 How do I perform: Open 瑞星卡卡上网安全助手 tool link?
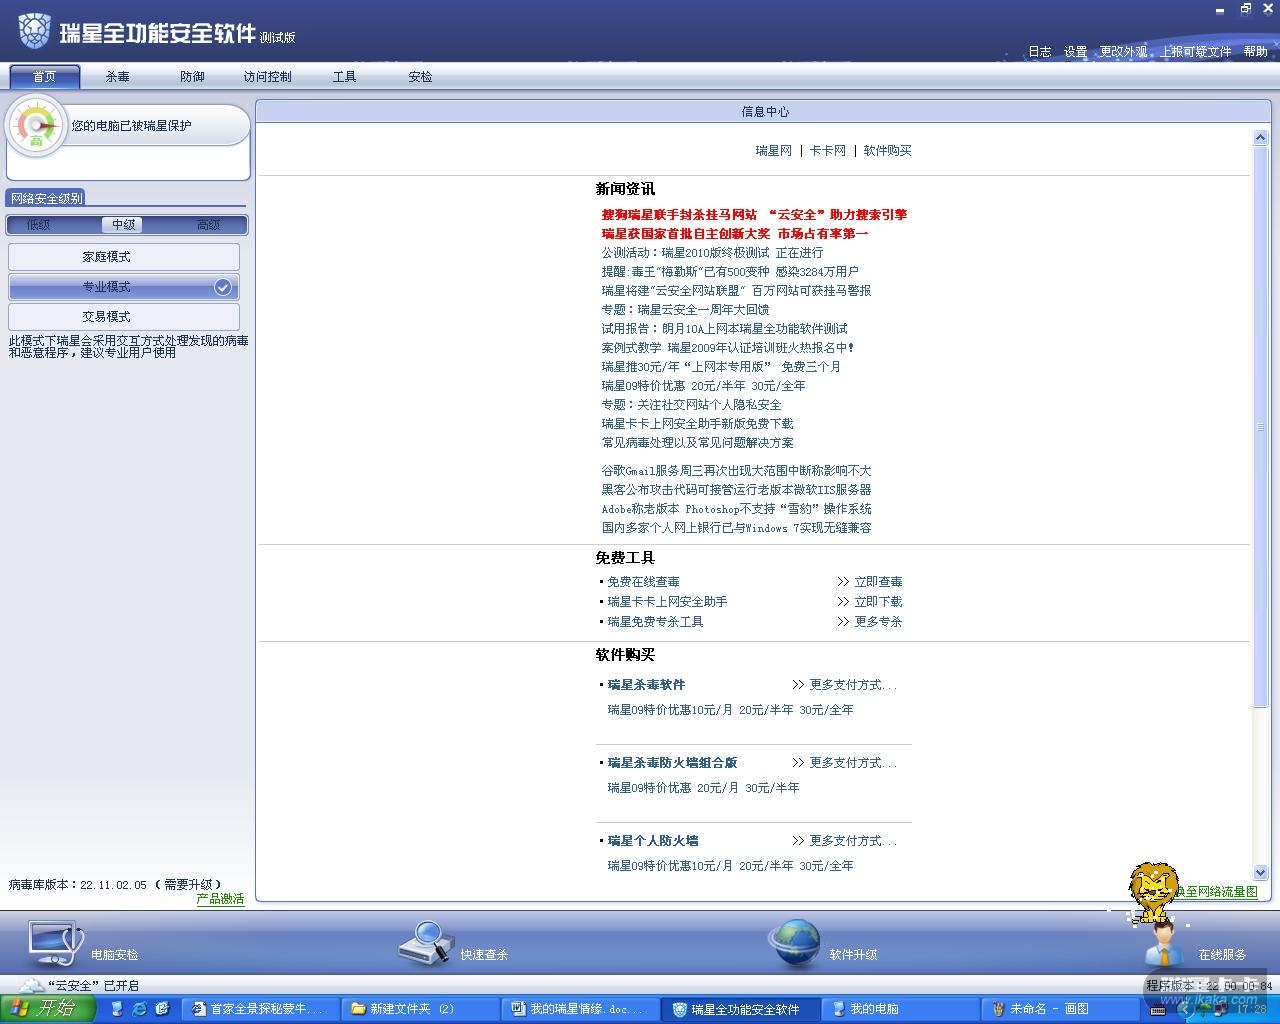point(668,602)
